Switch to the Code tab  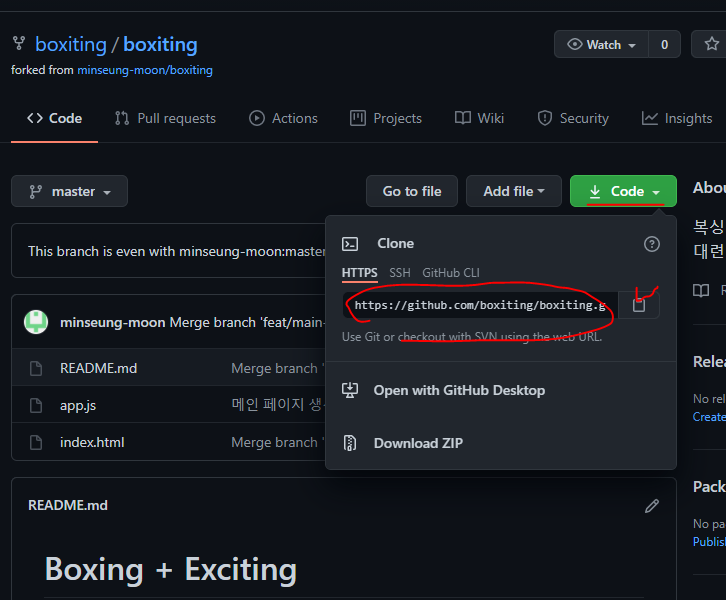click(55, 119)
